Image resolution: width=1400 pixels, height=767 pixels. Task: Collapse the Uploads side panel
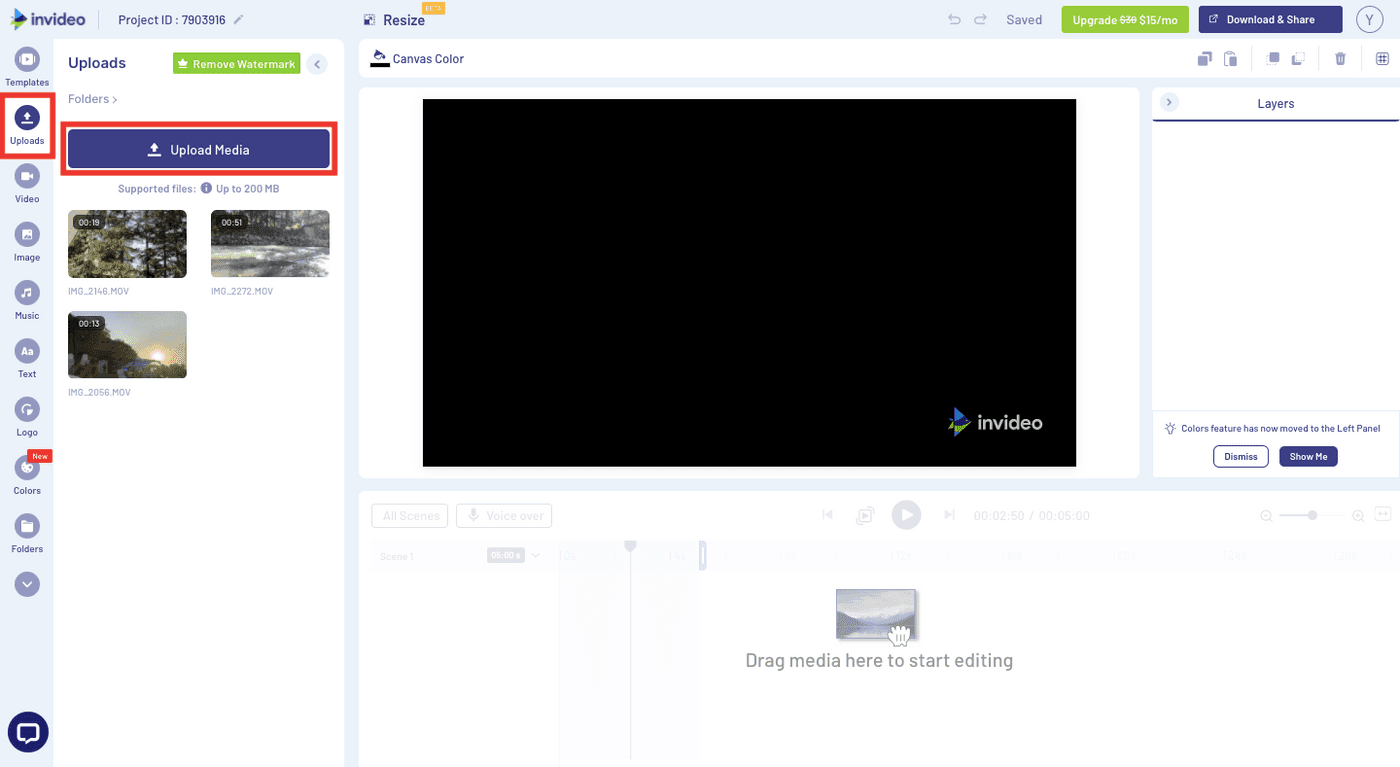click(317, 64)
